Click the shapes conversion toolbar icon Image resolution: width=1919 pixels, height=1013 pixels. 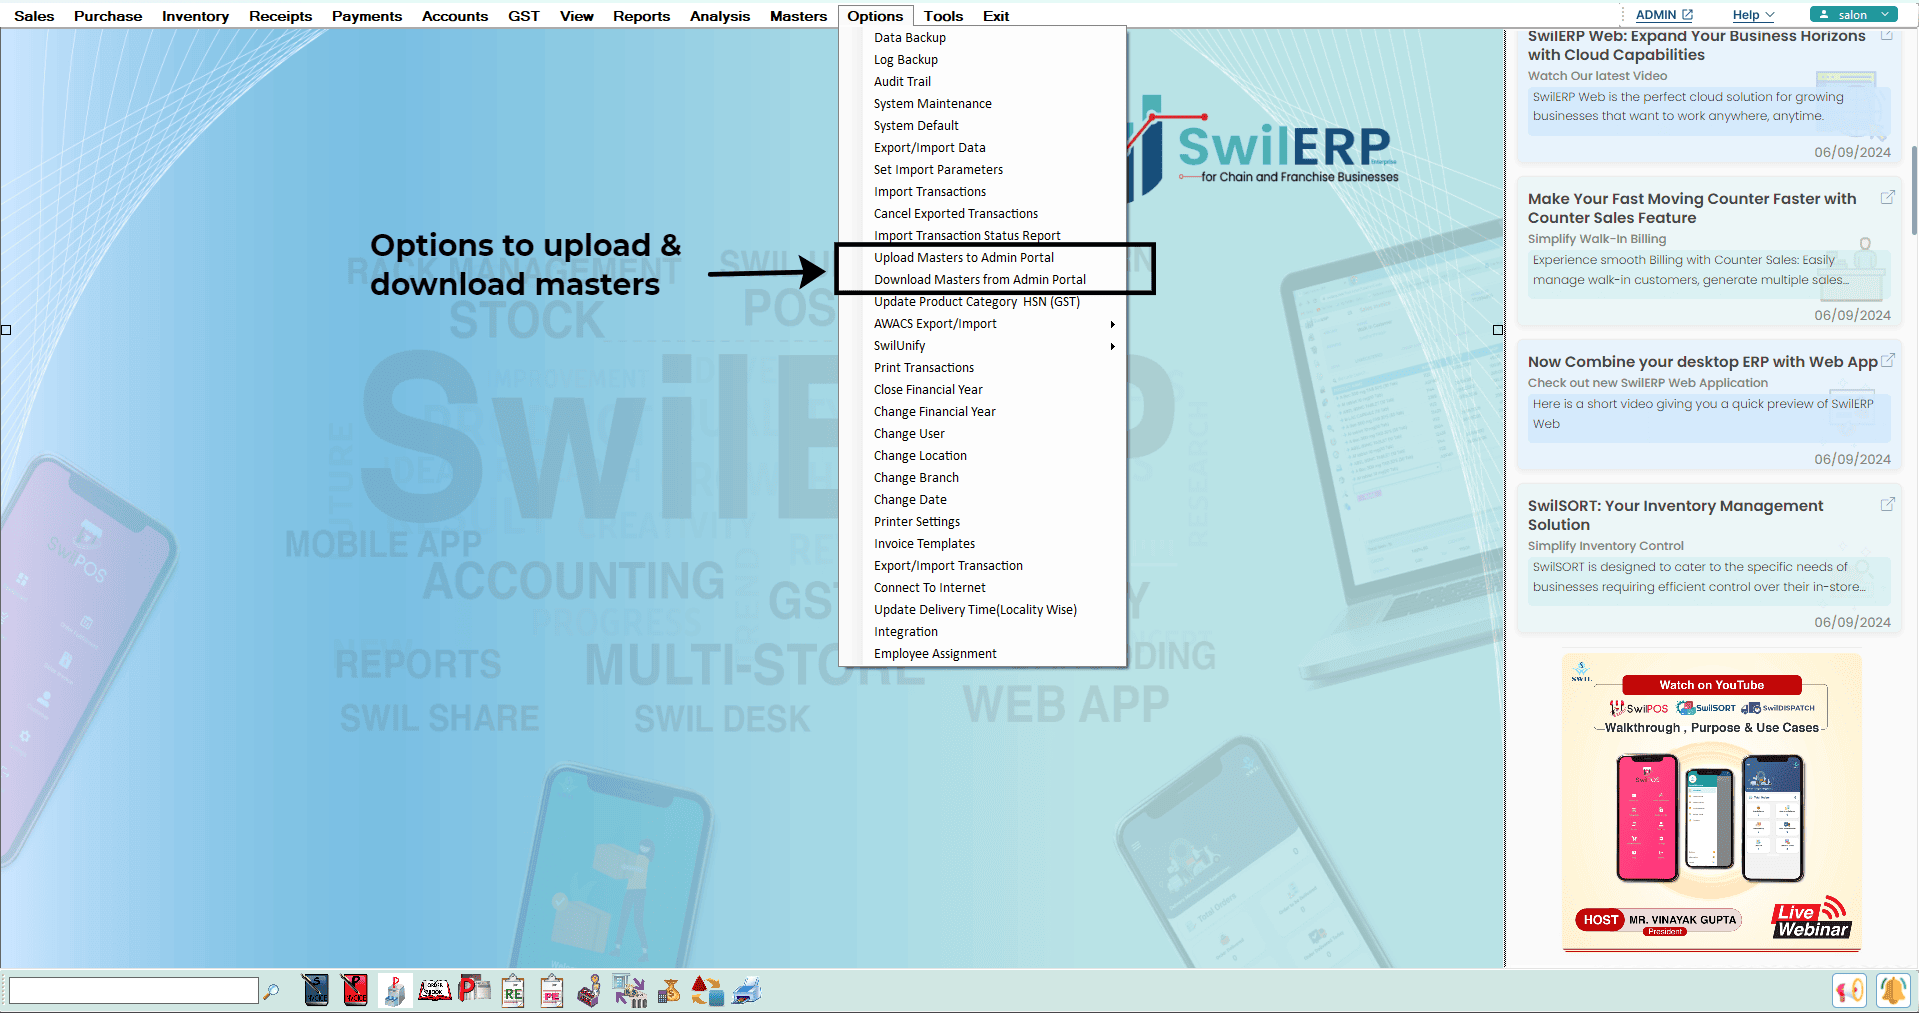(x=707, y=990)
